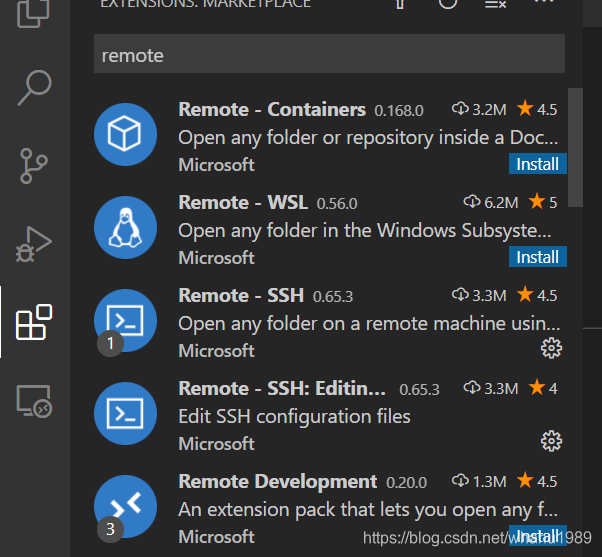This screenshot has width=602, height=557.
Task: Open the Search view in activity bar
Action: click(x=35, y=88)
